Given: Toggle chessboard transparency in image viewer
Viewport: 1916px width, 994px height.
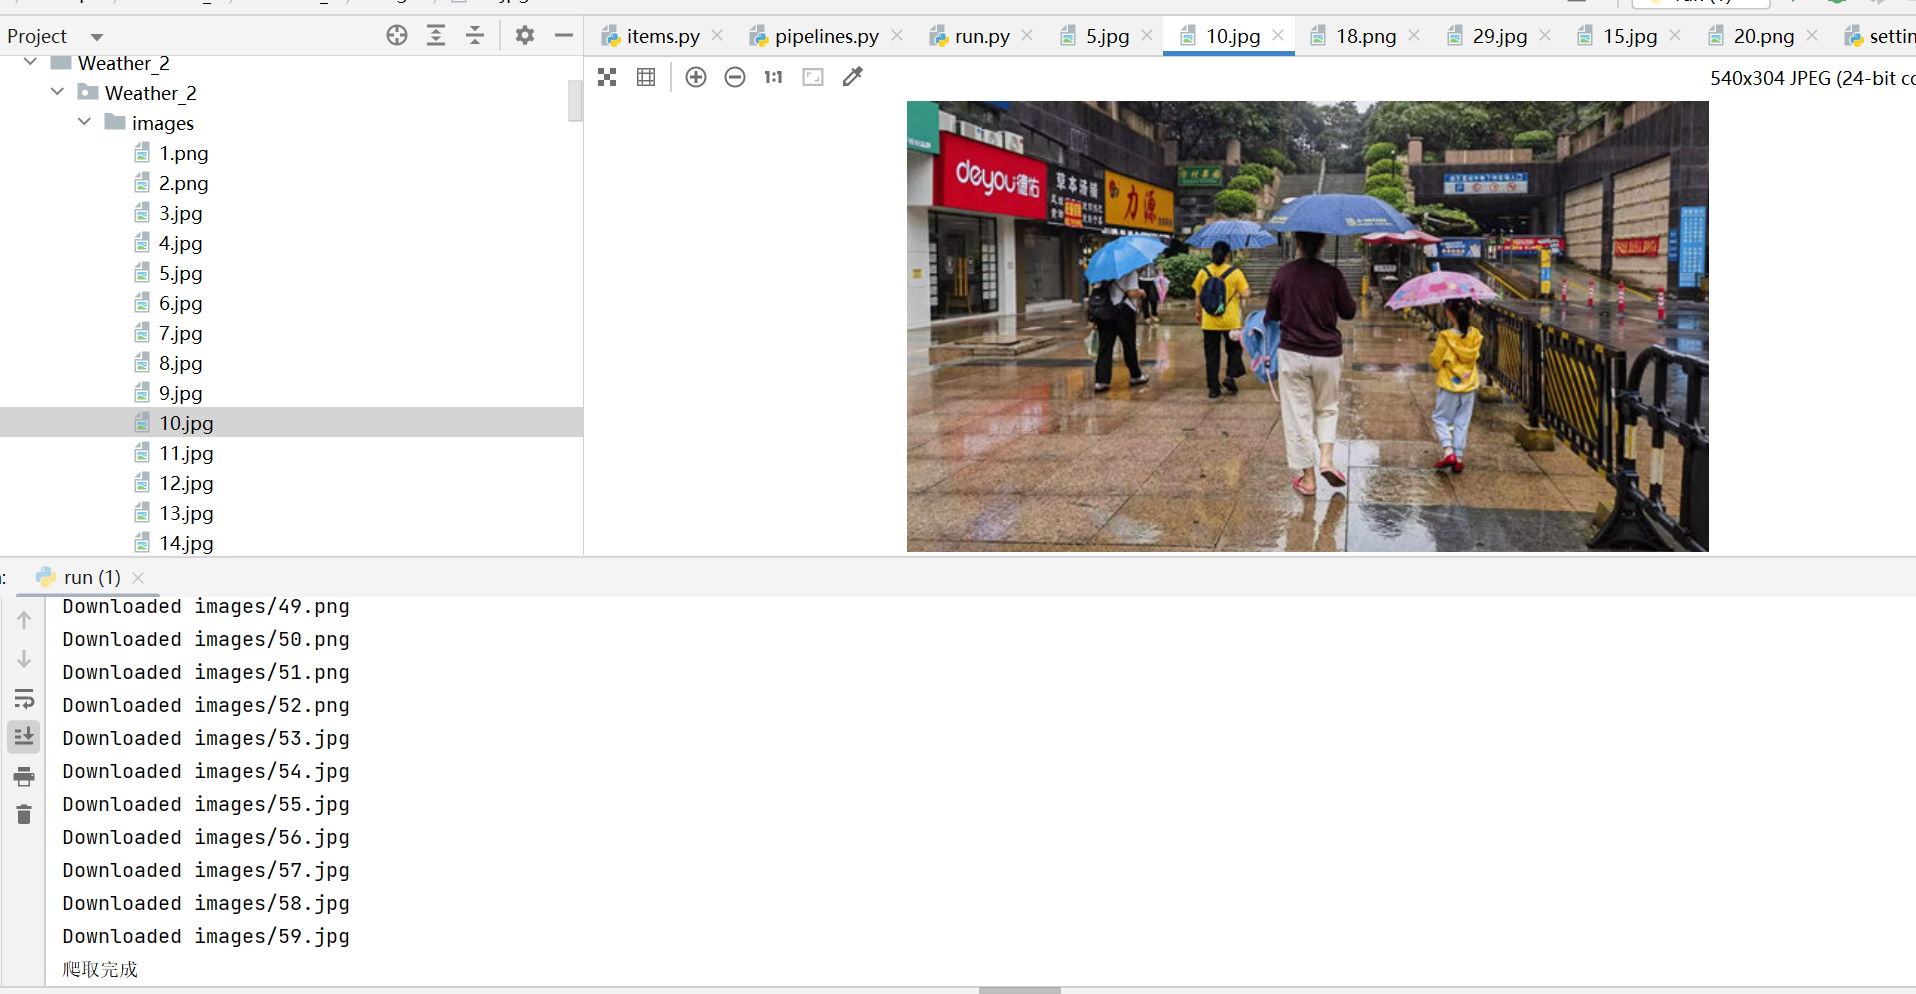Looking at the screenshot, I should click(x=607, y=77).
